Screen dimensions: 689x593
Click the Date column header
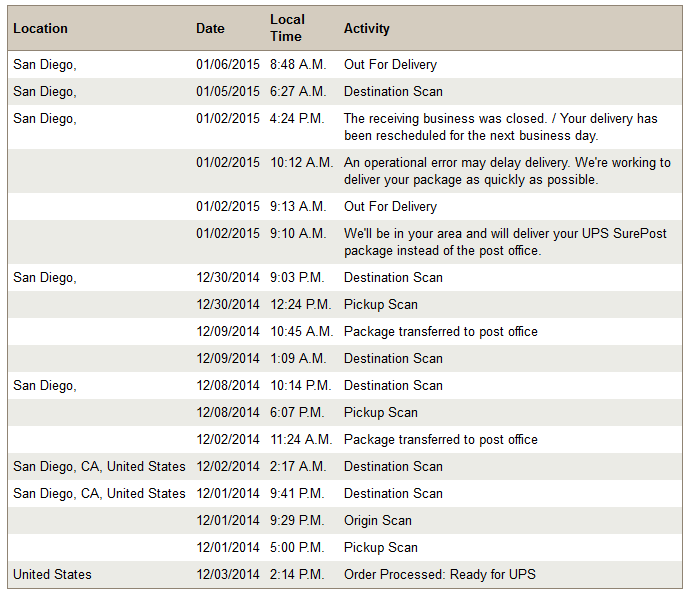210,29
